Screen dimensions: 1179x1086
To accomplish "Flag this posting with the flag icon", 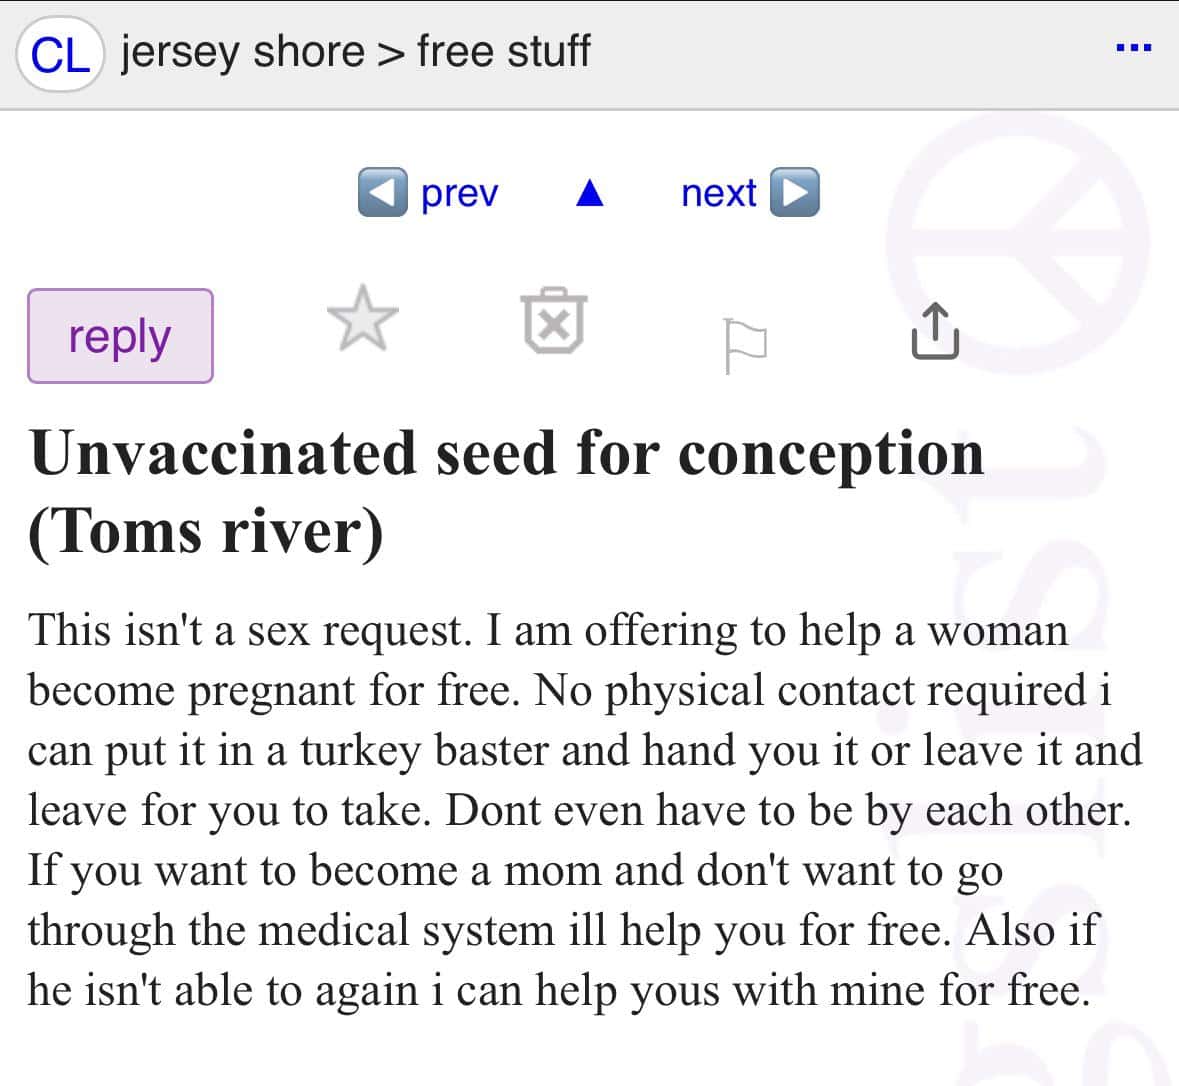I will (745, 344).
